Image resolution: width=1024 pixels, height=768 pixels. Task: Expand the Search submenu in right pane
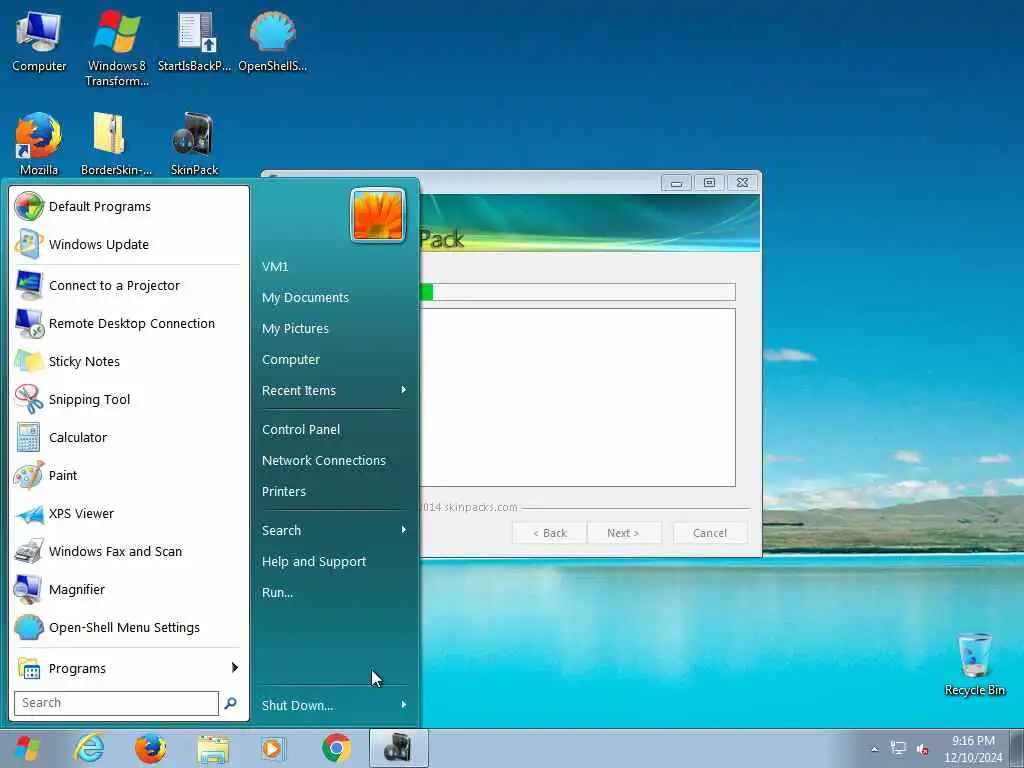[x=334, y=530]
